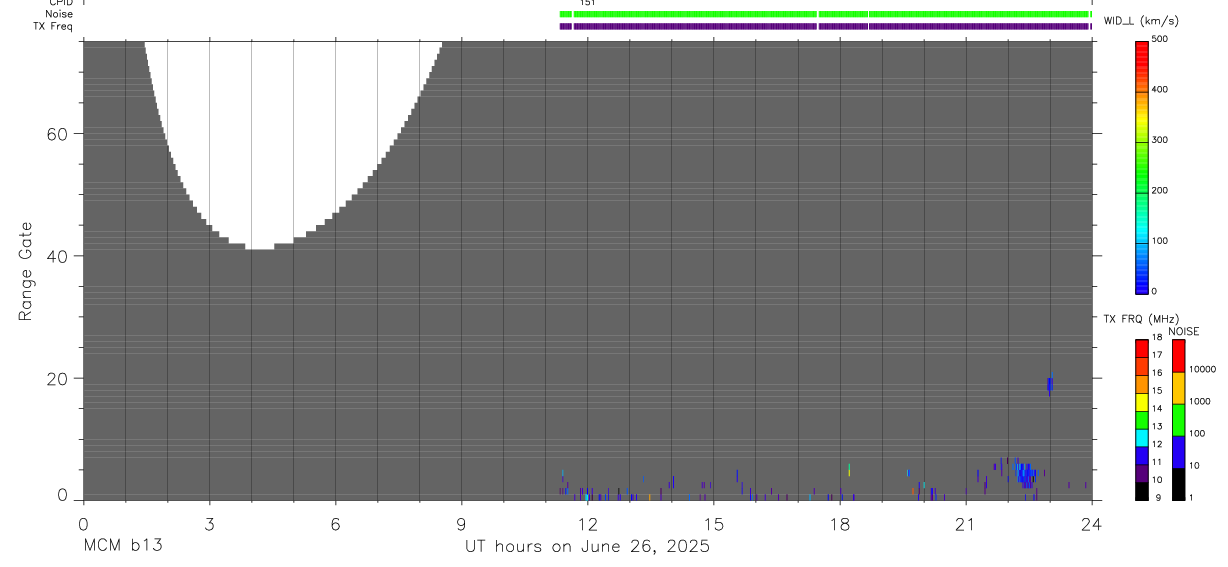1228x567 pixels.
Task: Click the "Range Gate" vertical axis title
Action: point(25,271)
